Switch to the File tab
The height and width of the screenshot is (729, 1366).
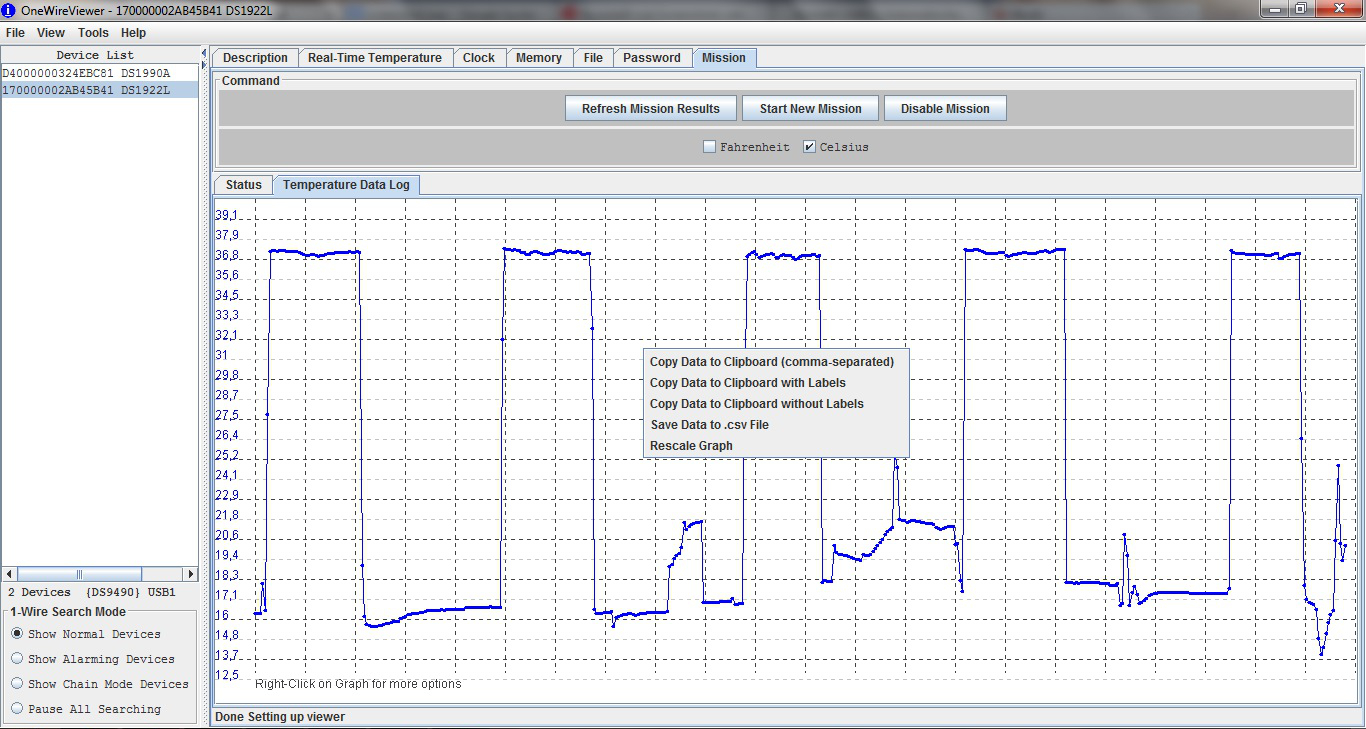(x=593, y=58)
